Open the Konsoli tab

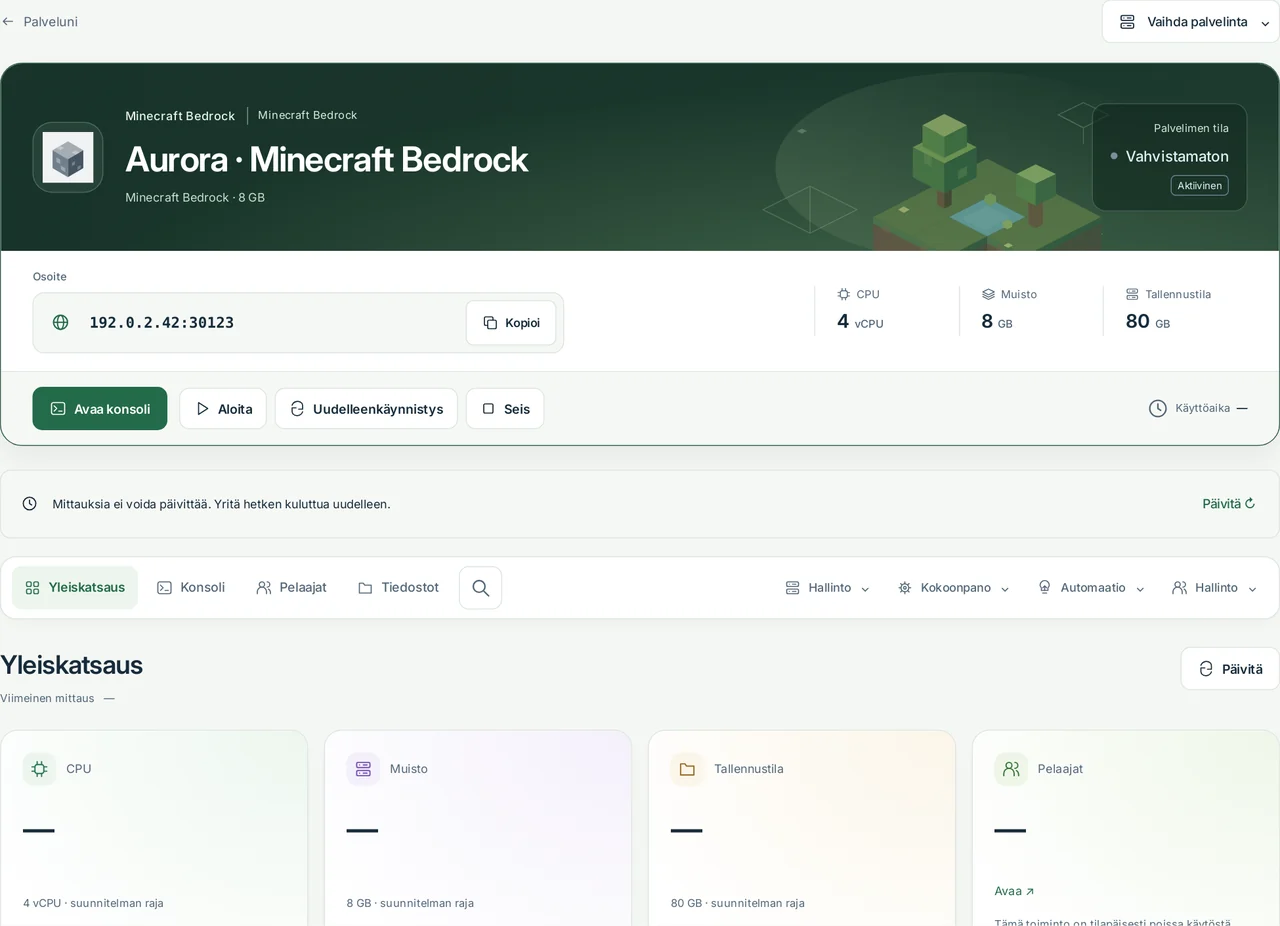pos(191,588)
